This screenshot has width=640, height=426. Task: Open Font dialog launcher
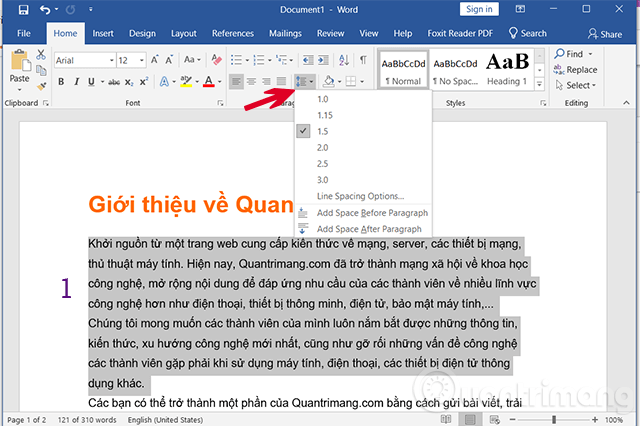click(220, 103)
